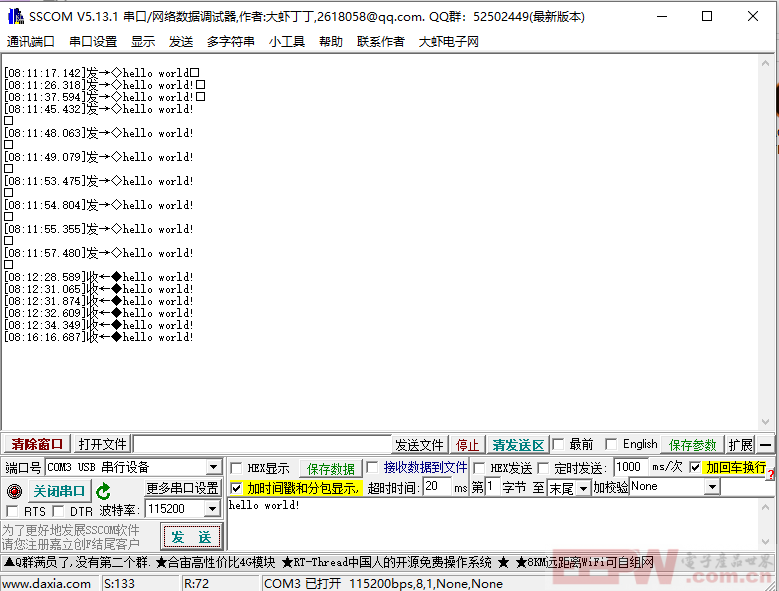Toggle the HEX显示 checkbox
The width and height of the screenshot is (779, 591).
(x=236, y=468)
